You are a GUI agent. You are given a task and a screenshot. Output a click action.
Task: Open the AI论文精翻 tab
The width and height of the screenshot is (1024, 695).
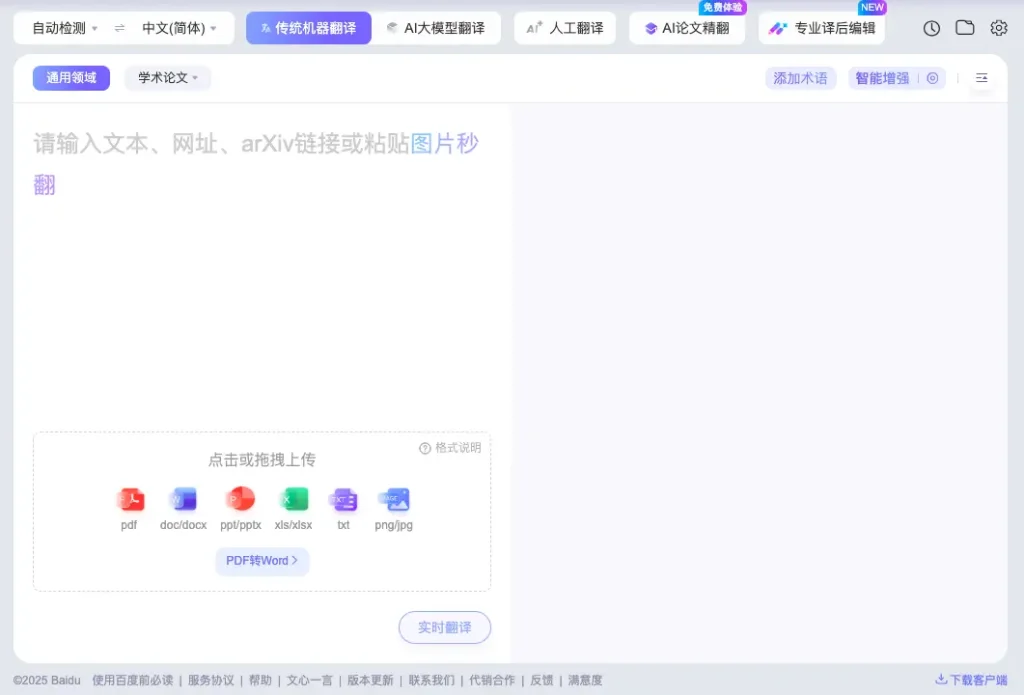coord(687,28)
